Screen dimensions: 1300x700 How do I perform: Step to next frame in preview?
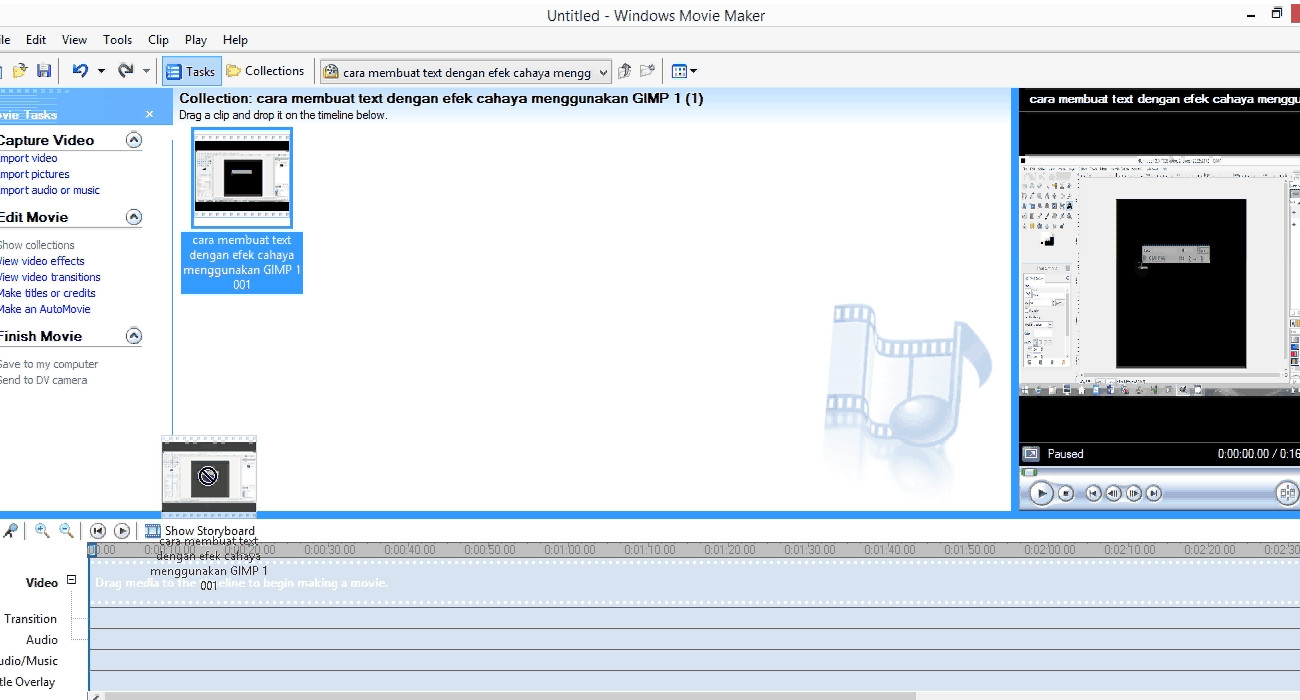(x=1134, y=493)
